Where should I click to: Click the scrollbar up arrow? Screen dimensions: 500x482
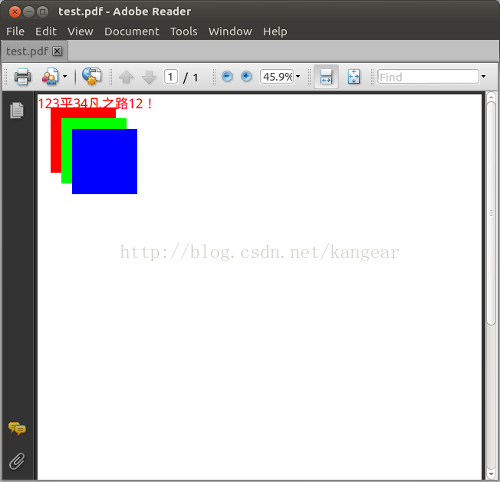[491, 97]
